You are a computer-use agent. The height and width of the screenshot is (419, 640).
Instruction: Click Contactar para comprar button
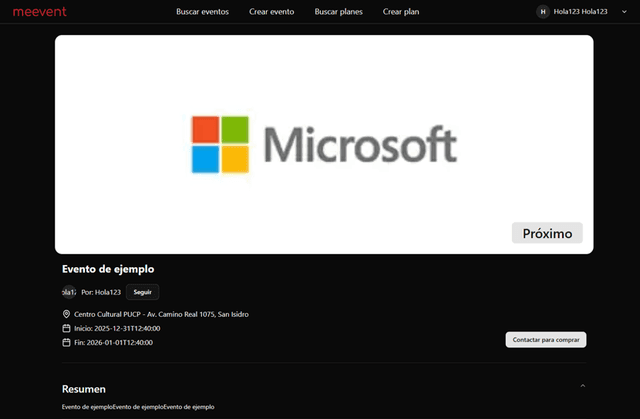[546, 340]
